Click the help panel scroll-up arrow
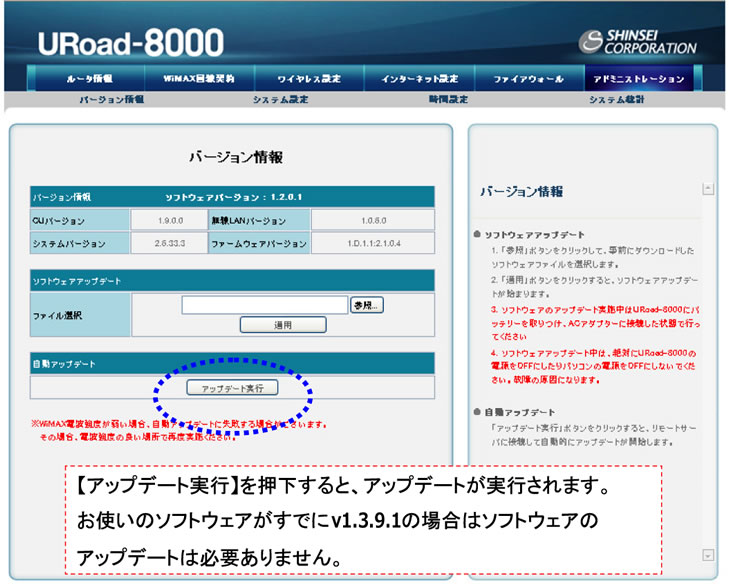Screen dimensions: 729x588 click(x=708, y=189)
